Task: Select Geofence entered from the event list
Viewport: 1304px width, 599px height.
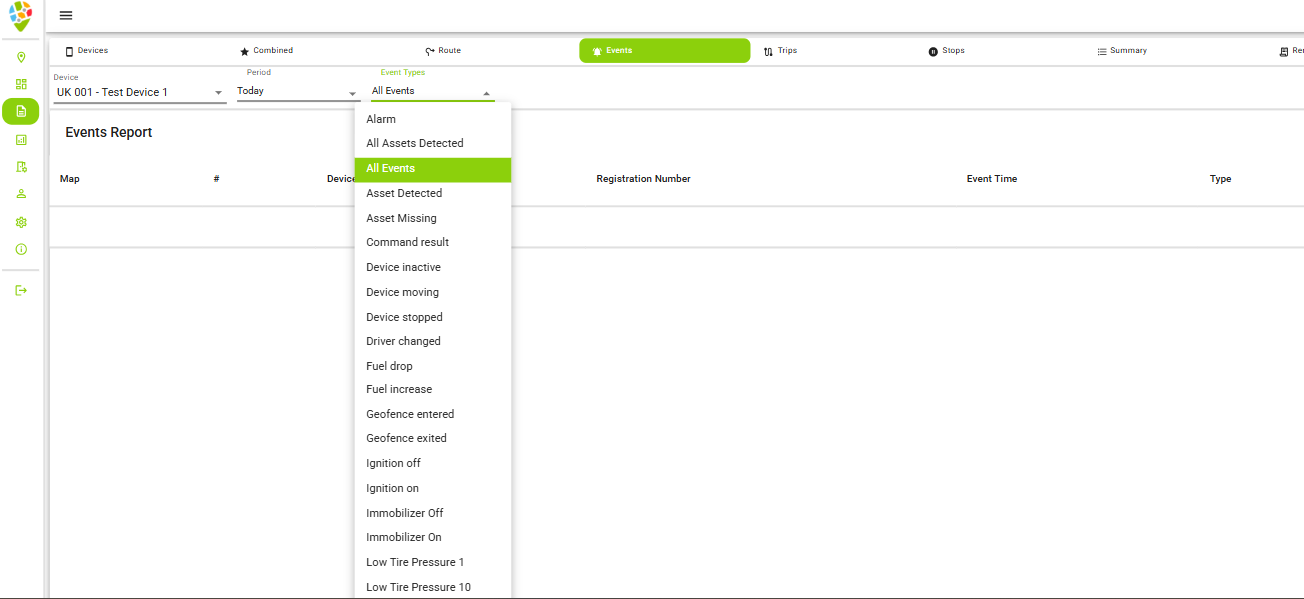Action: point(410,414)
